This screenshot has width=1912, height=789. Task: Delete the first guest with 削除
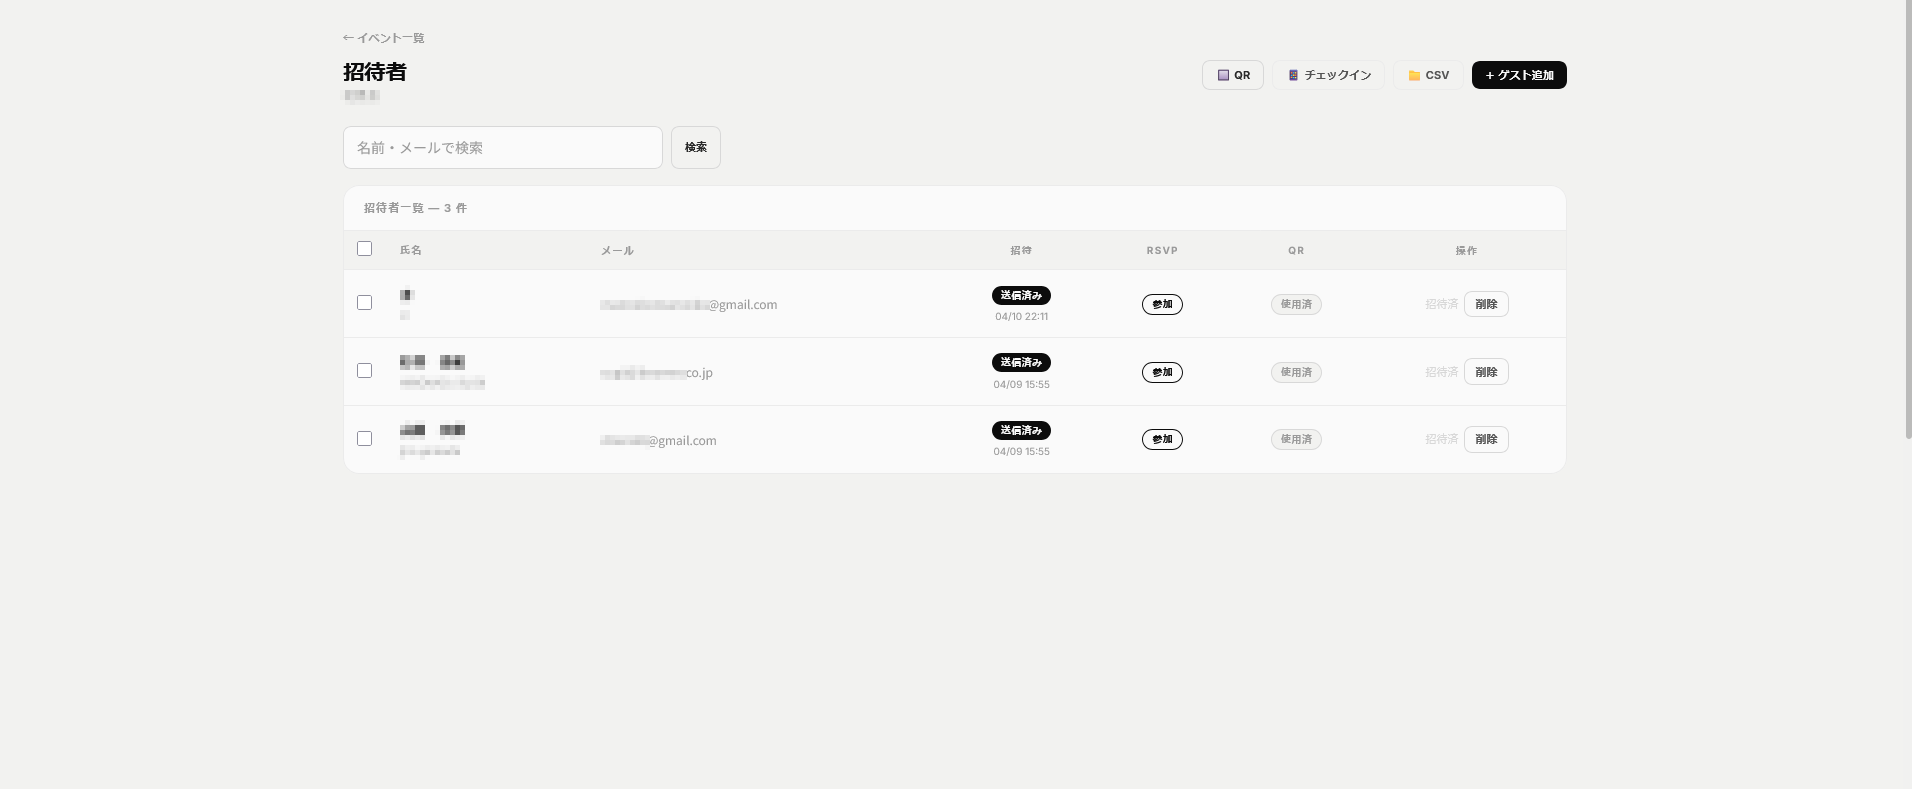1485,304
